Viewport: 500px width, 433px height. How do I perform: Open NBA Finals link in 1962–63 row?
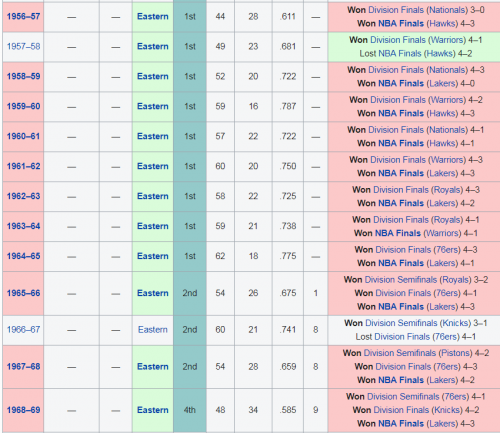pos(401,203)
